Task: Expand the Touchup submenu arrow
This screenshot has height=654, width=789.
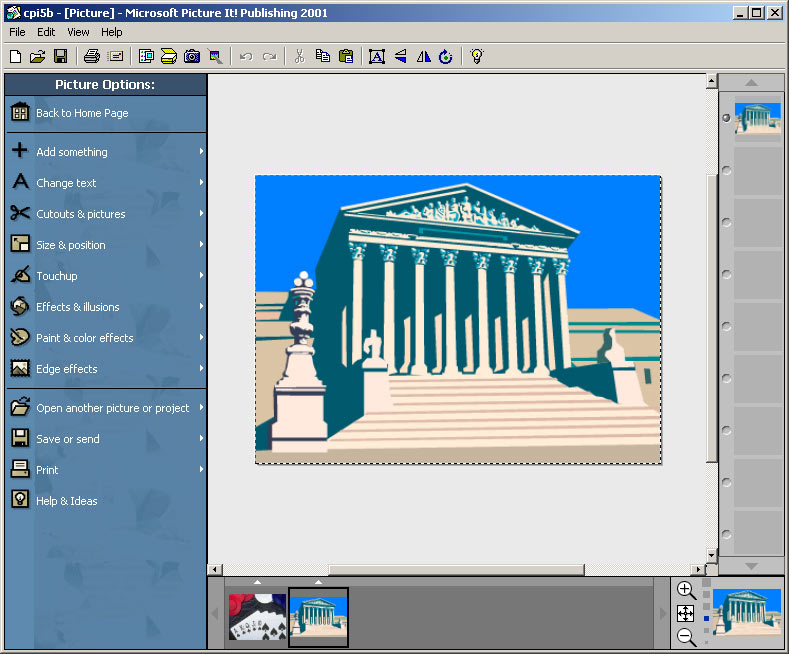Action: (201, 275)
